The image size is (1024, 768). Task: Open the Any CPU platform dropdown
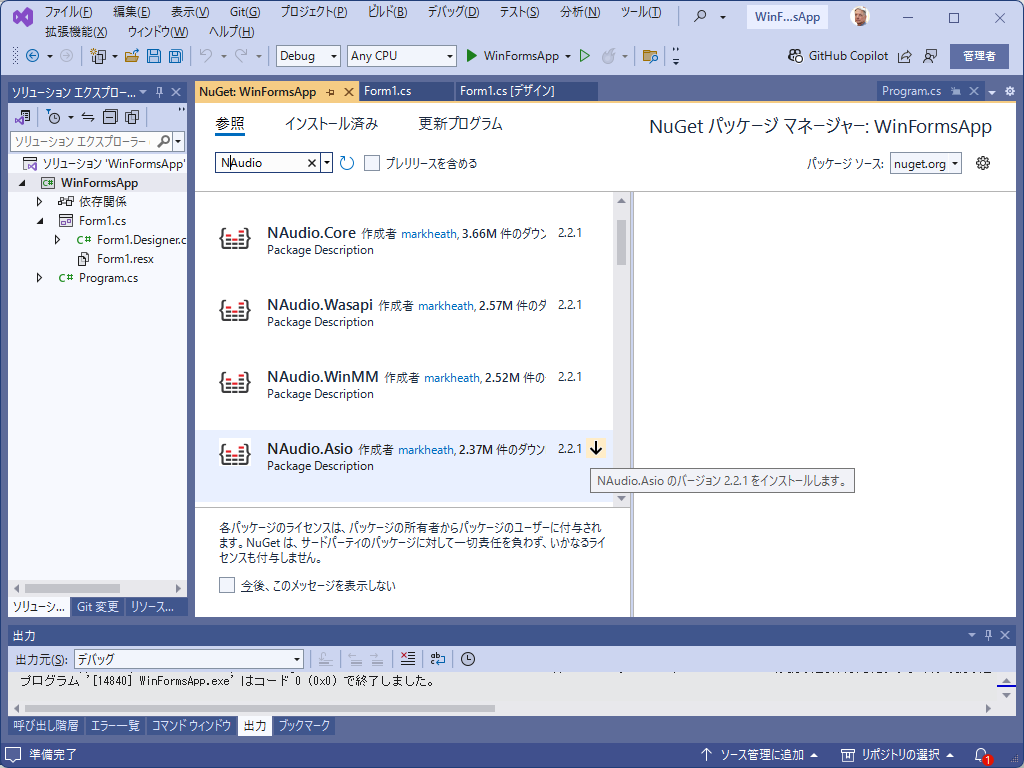tap(402, 56)
